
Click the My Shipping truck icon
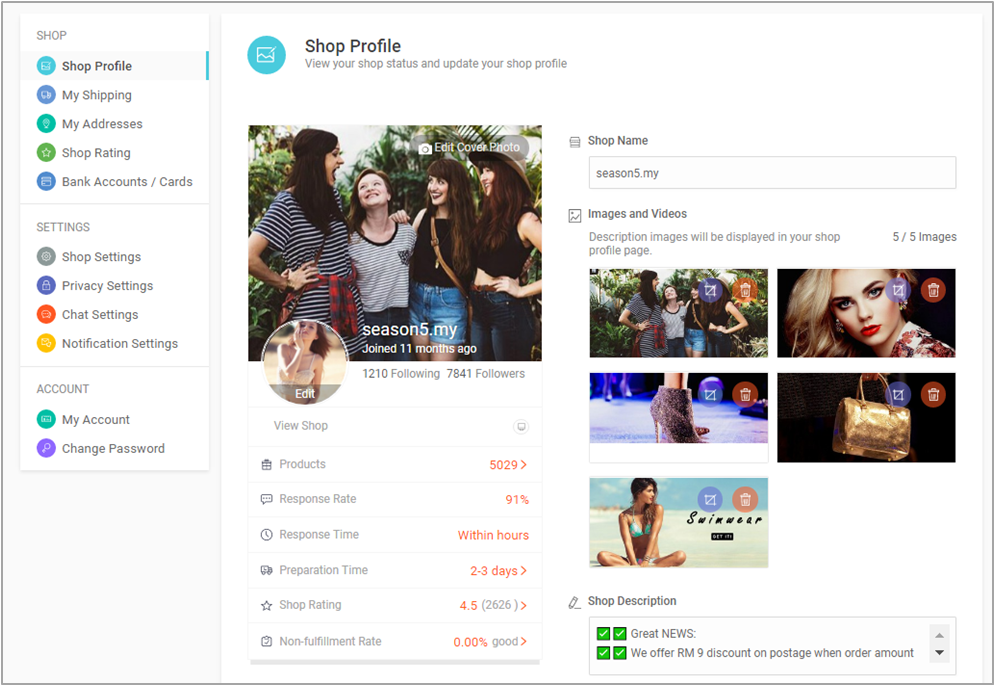point(46,95)
